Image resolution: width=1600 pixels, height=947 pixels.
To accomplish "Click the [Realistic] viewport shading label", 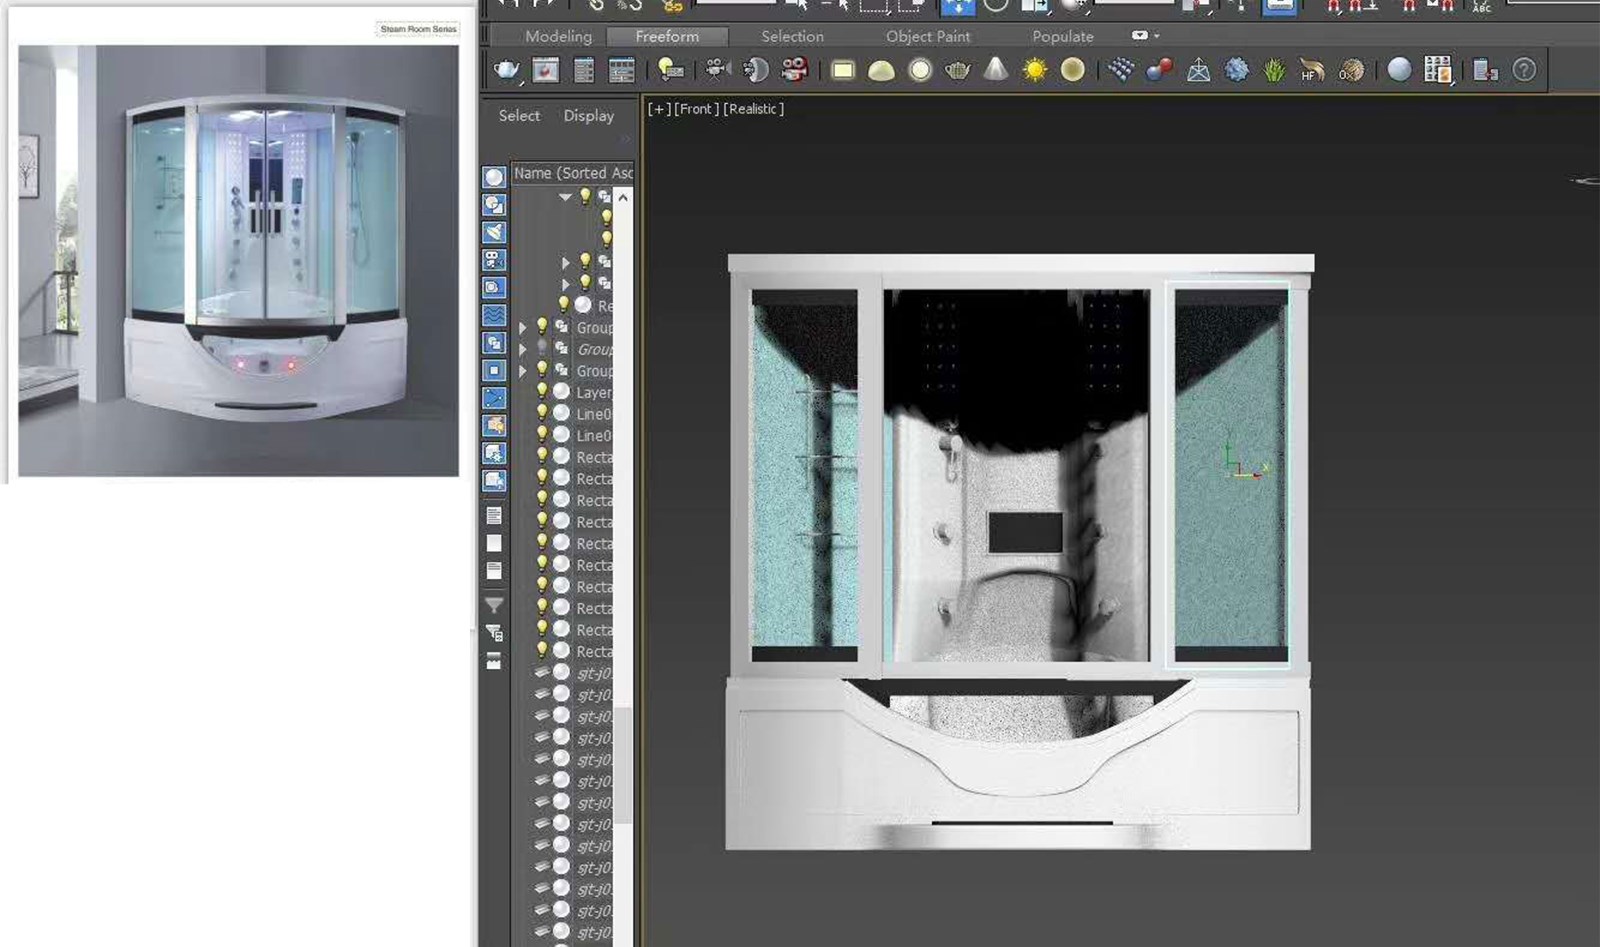I will coord(753,109).
